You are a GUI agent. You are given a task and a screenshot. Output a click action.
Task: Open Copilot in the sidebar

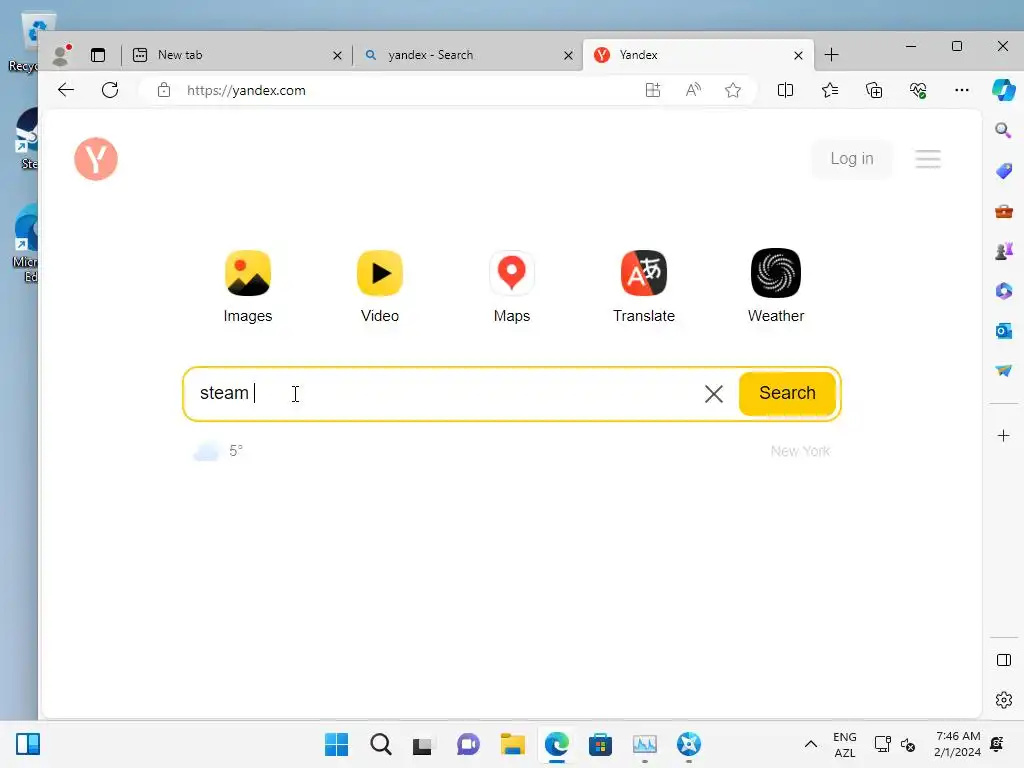[x=1004, y=90]
